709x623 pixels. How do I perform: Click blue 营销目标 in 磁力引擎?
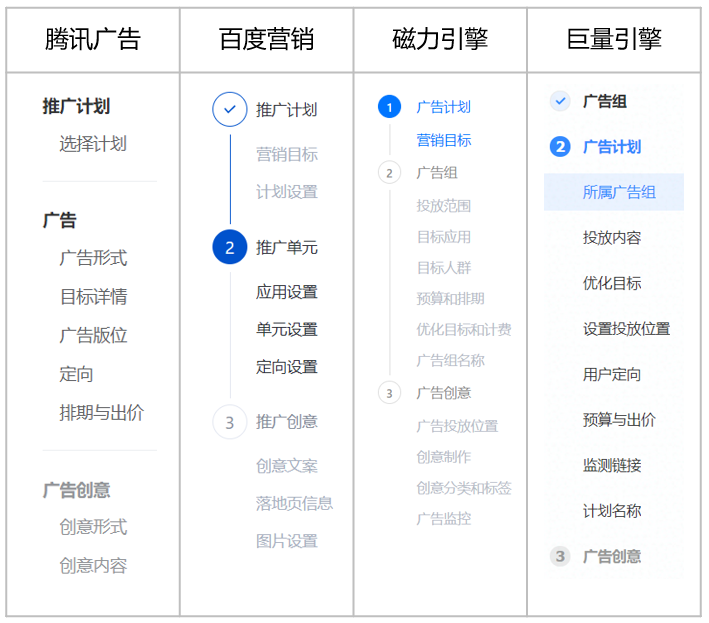(444, 140)
